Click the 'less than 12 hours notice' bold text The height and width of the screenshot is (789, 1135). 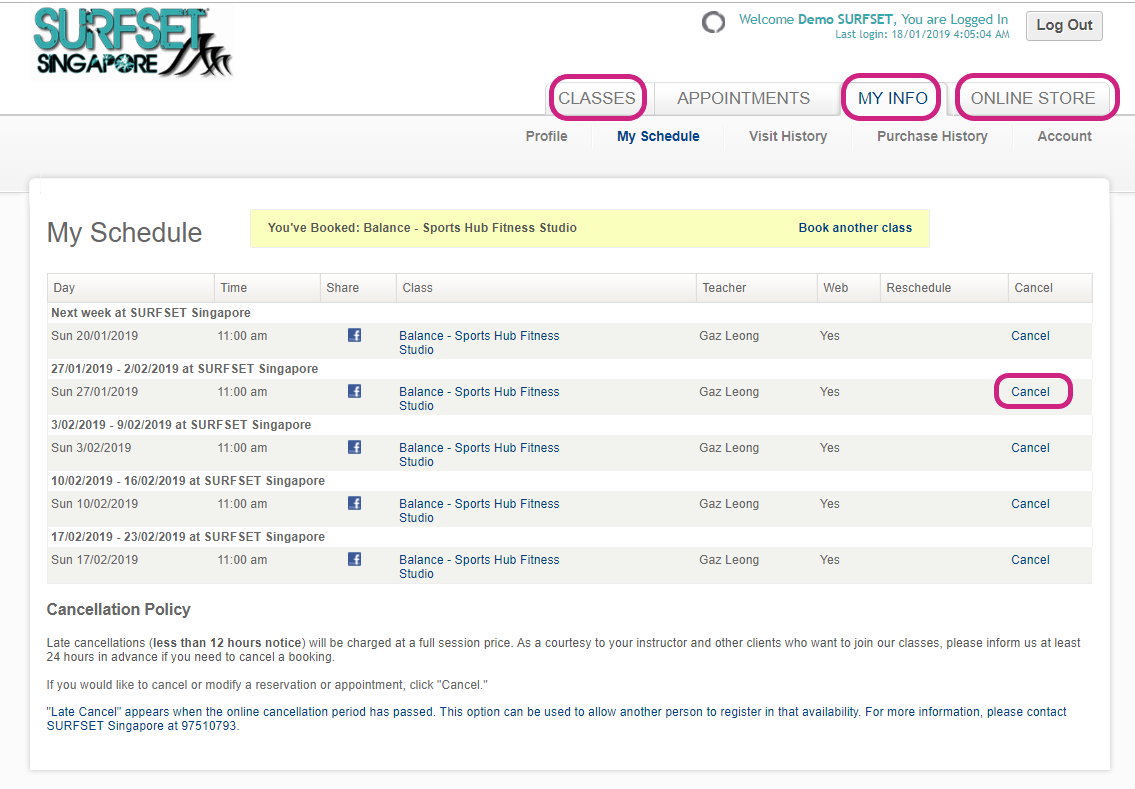(227, 643)
